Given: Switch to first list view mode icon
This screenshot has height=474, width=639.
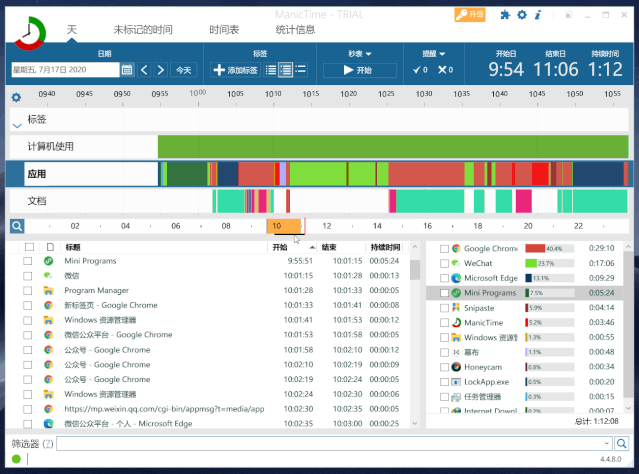Looking at the screenshot, I should [x=271, y=70].
